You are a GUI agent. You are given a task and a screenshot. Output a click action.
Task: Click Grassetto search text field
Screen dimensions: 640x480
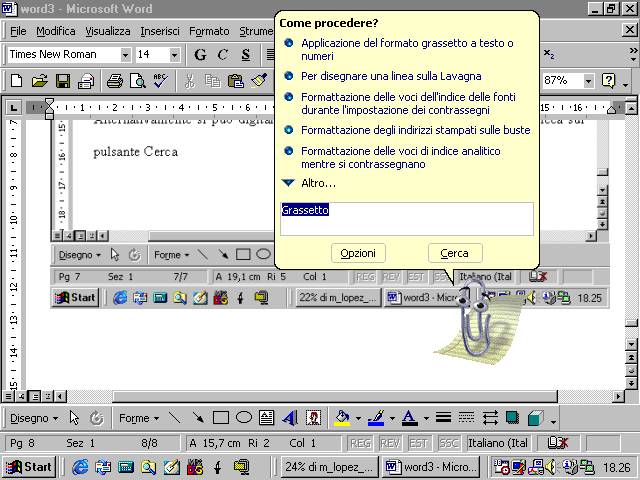coord(407,219)
